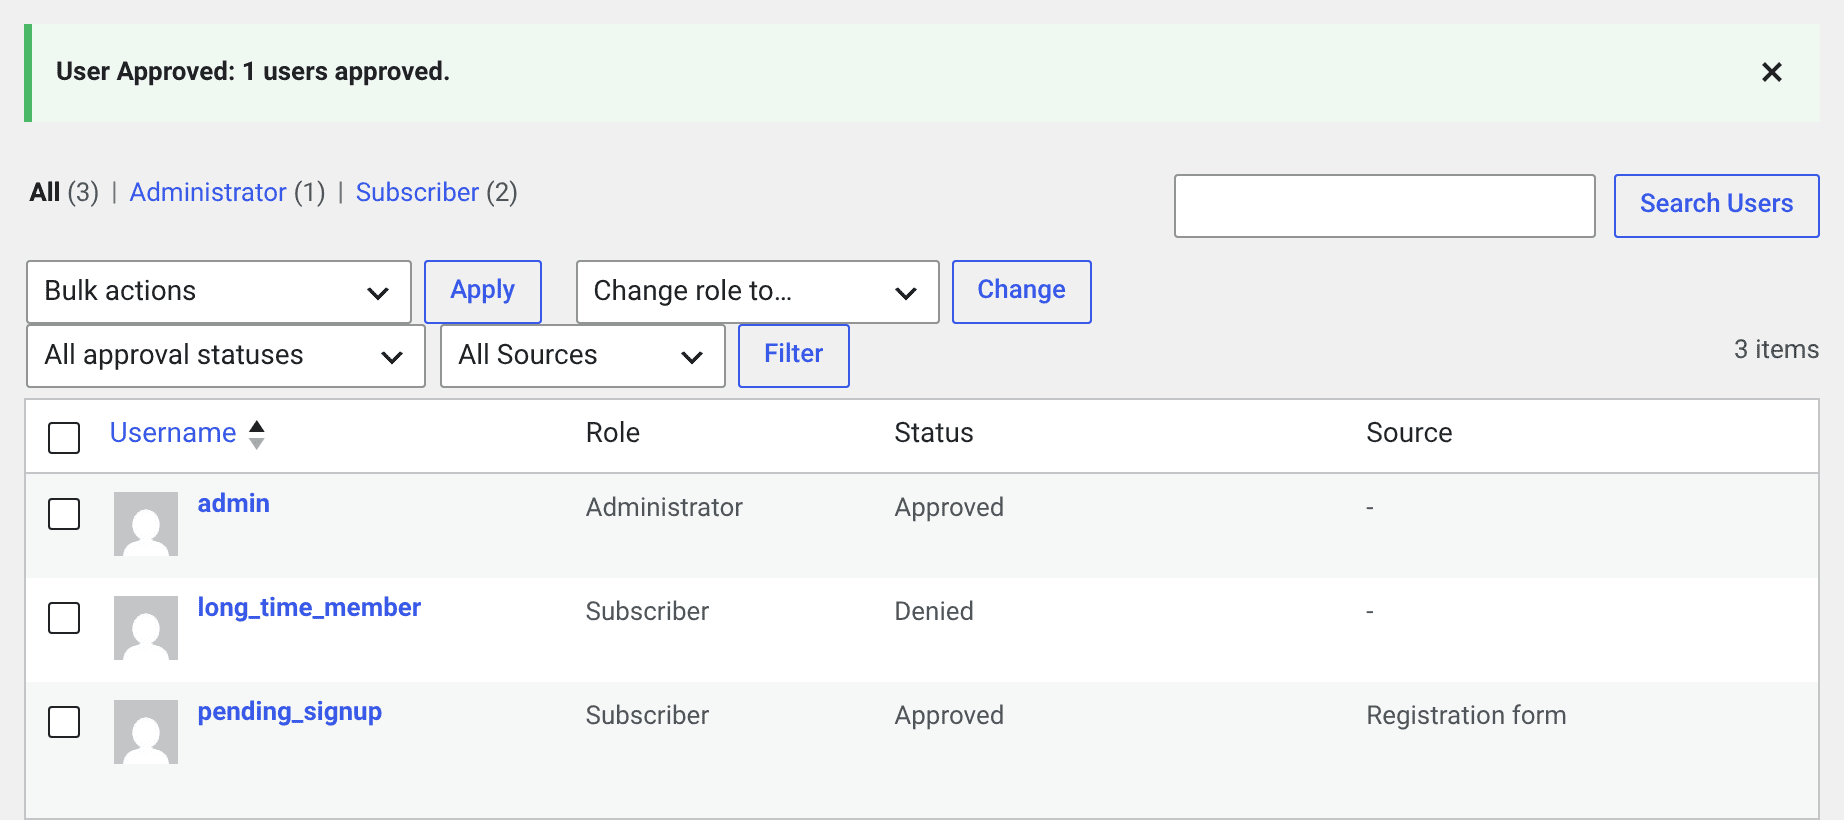The width and height of the screenshot is (1844, 820).
Task: Show All users filter
Action: tap(45, 192)
